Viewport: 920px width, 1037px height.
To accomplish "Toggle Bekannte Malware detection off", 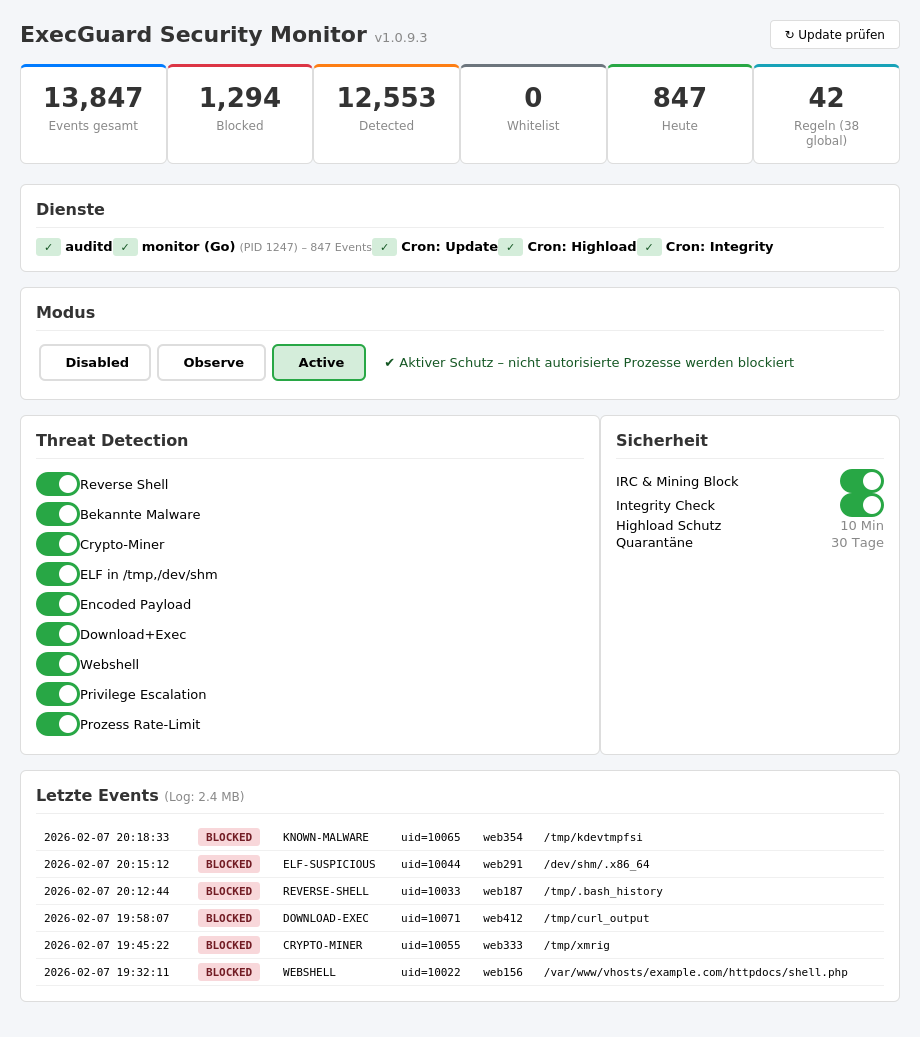I will coord(58,514).
